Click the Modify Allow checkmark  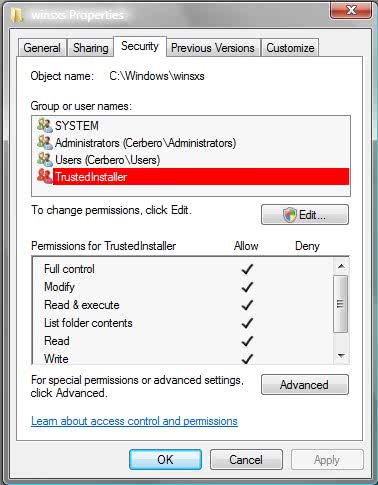247,287
